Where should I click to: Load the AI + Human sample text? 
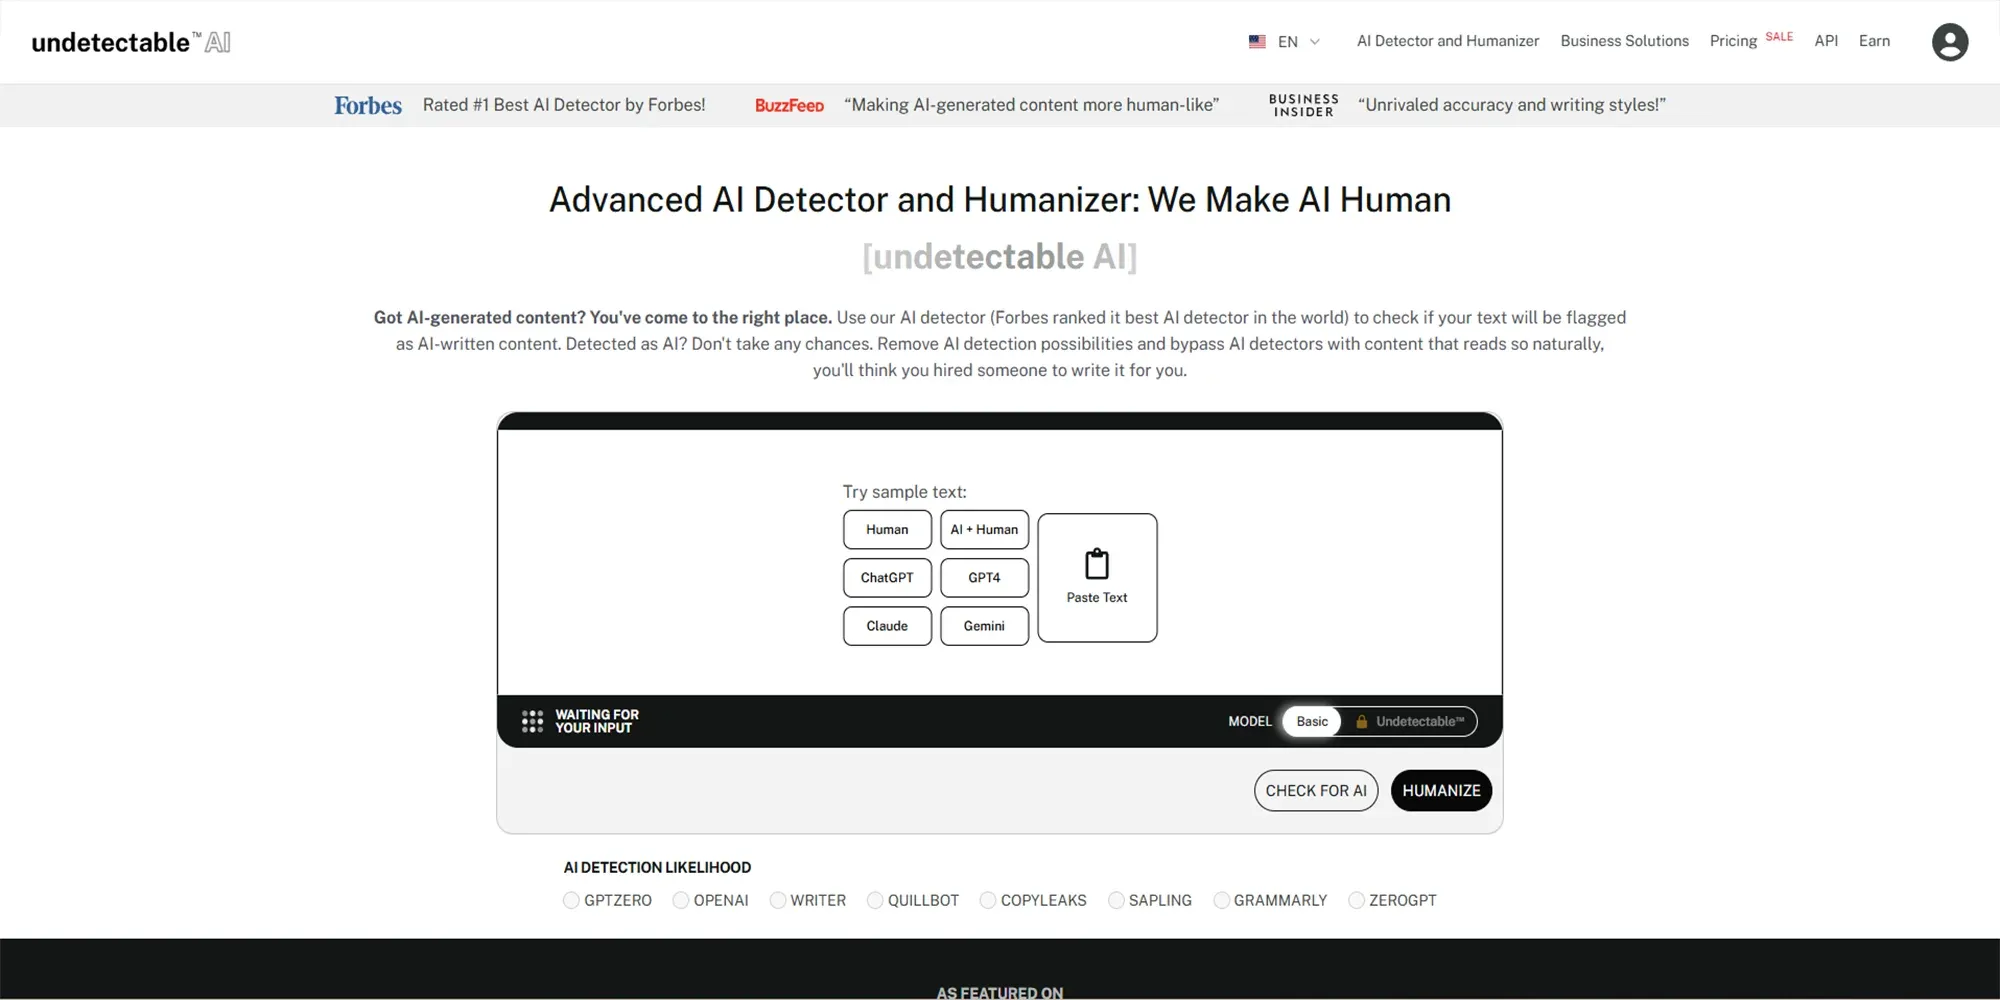click(x=984, y=530)
